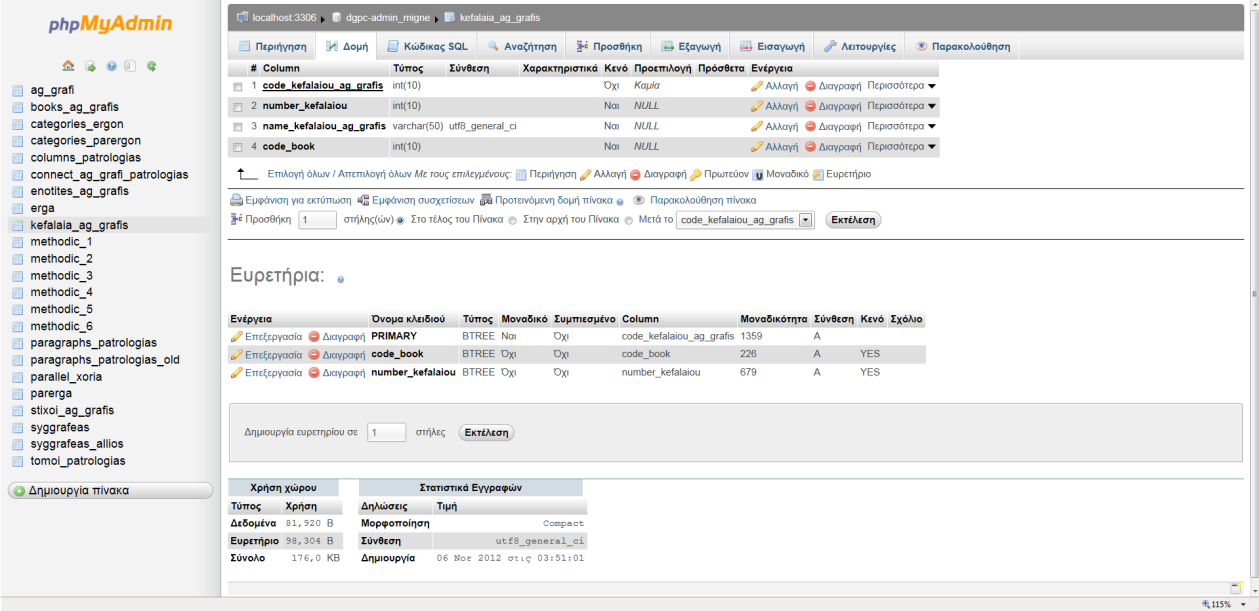Click the pencil edit icon for number_kefalaiou index
Viewport: 1259px width, 611px height.
point(236,373)
